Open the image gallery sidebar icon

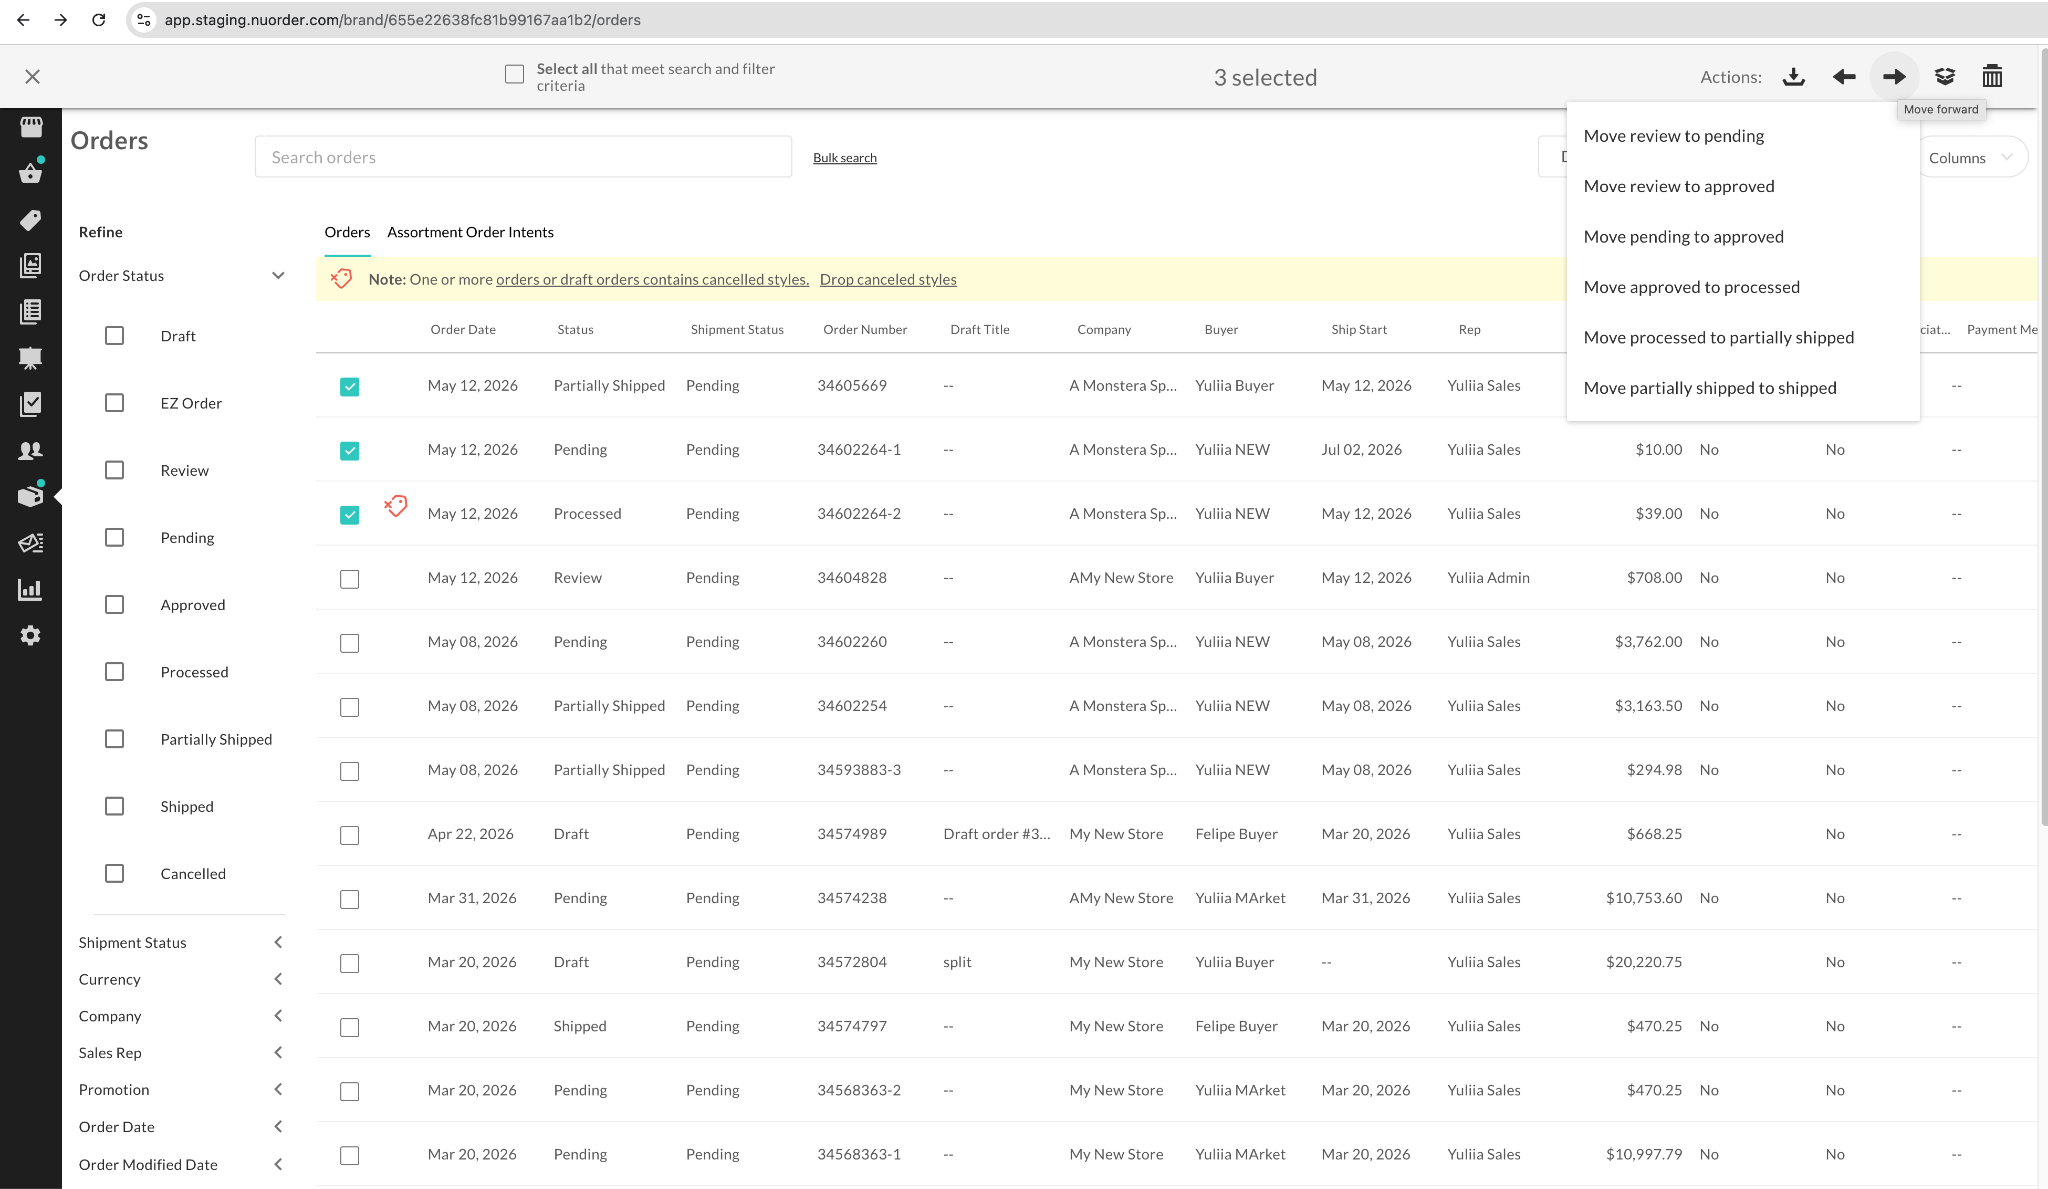[x=31, y=265]
